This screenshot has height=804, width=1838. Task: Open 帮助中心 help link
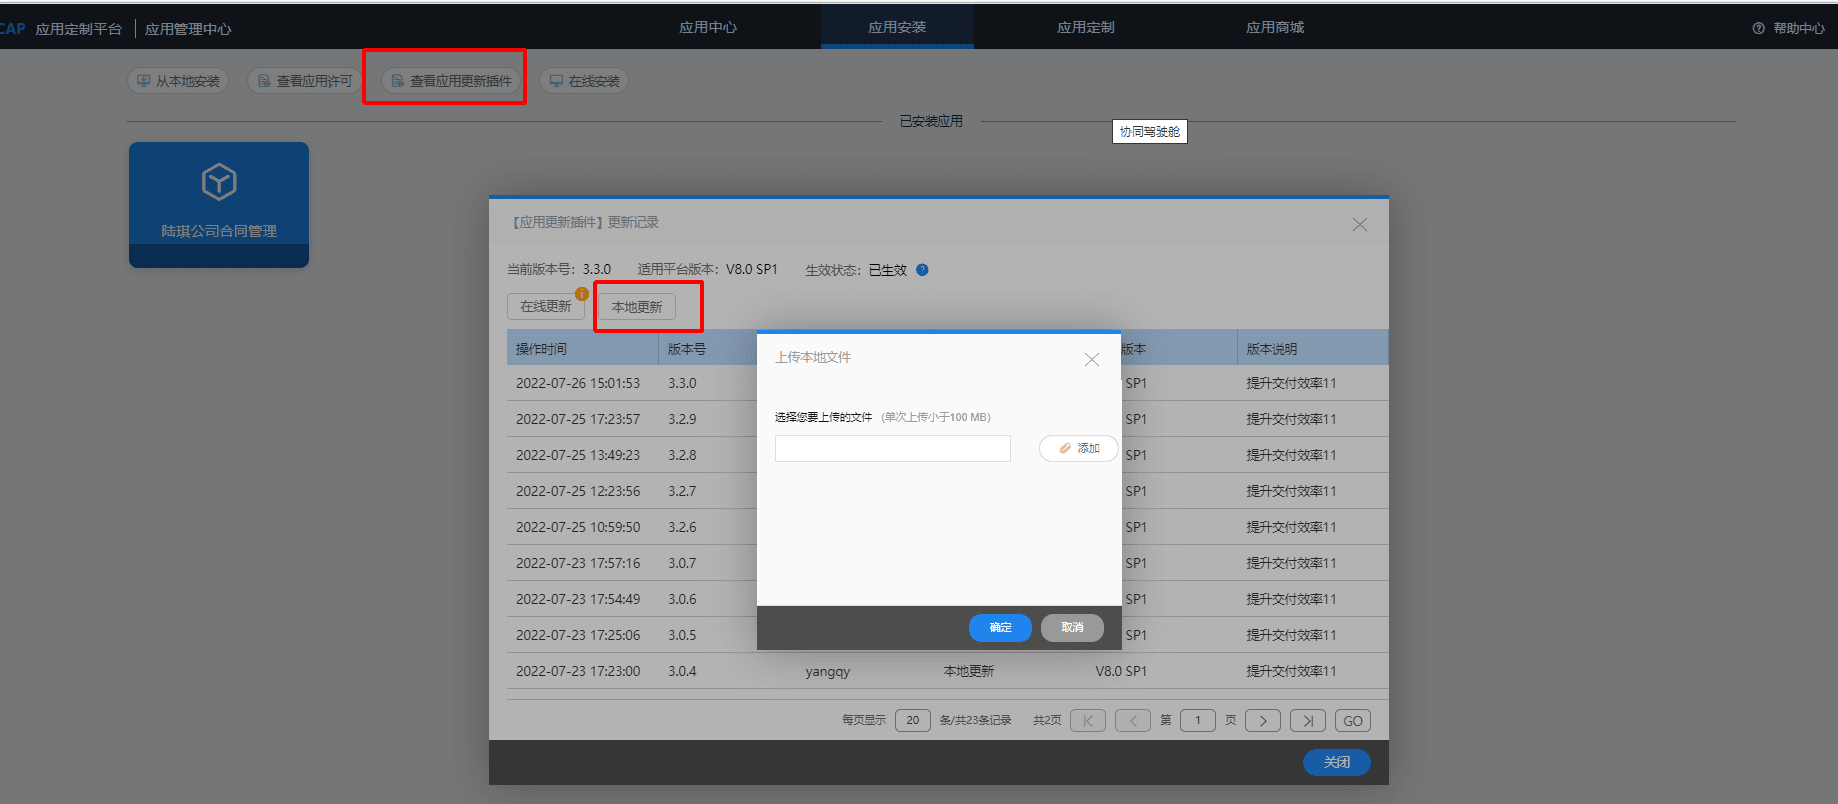click(x=1789, y=28)
